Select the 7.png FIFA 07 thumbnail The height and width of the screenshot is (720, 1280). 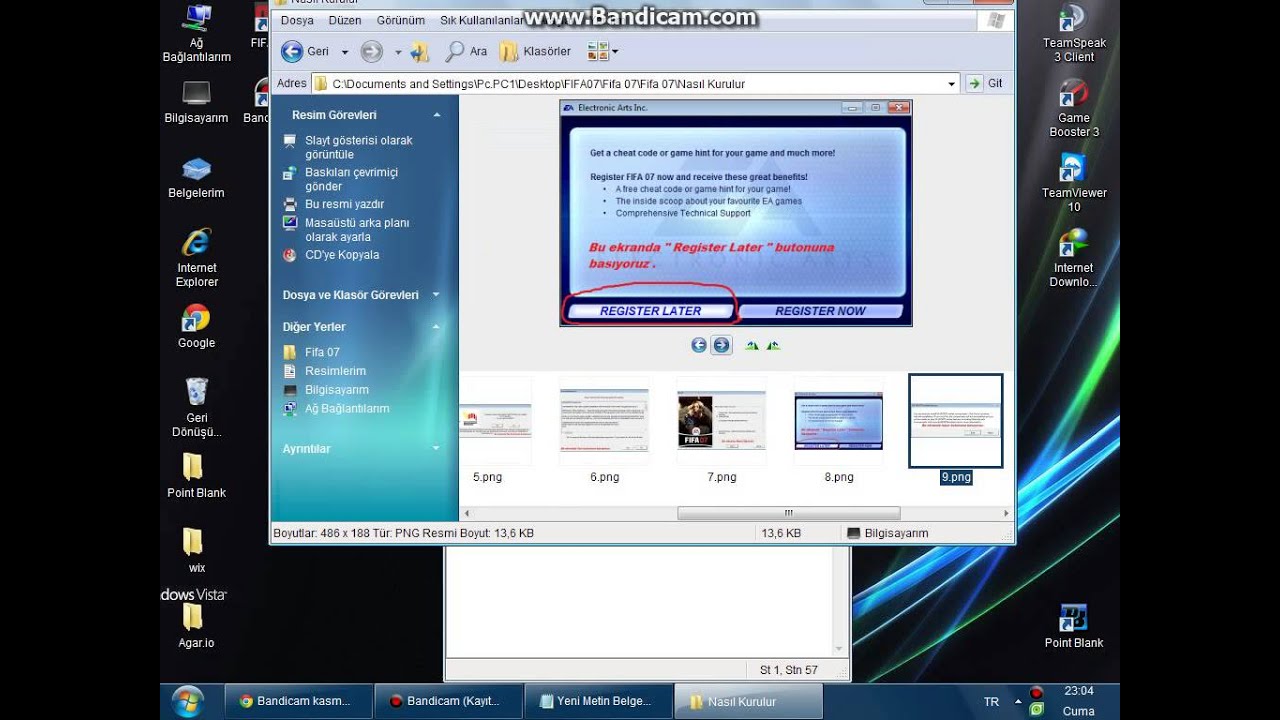(x=721, y=421)
